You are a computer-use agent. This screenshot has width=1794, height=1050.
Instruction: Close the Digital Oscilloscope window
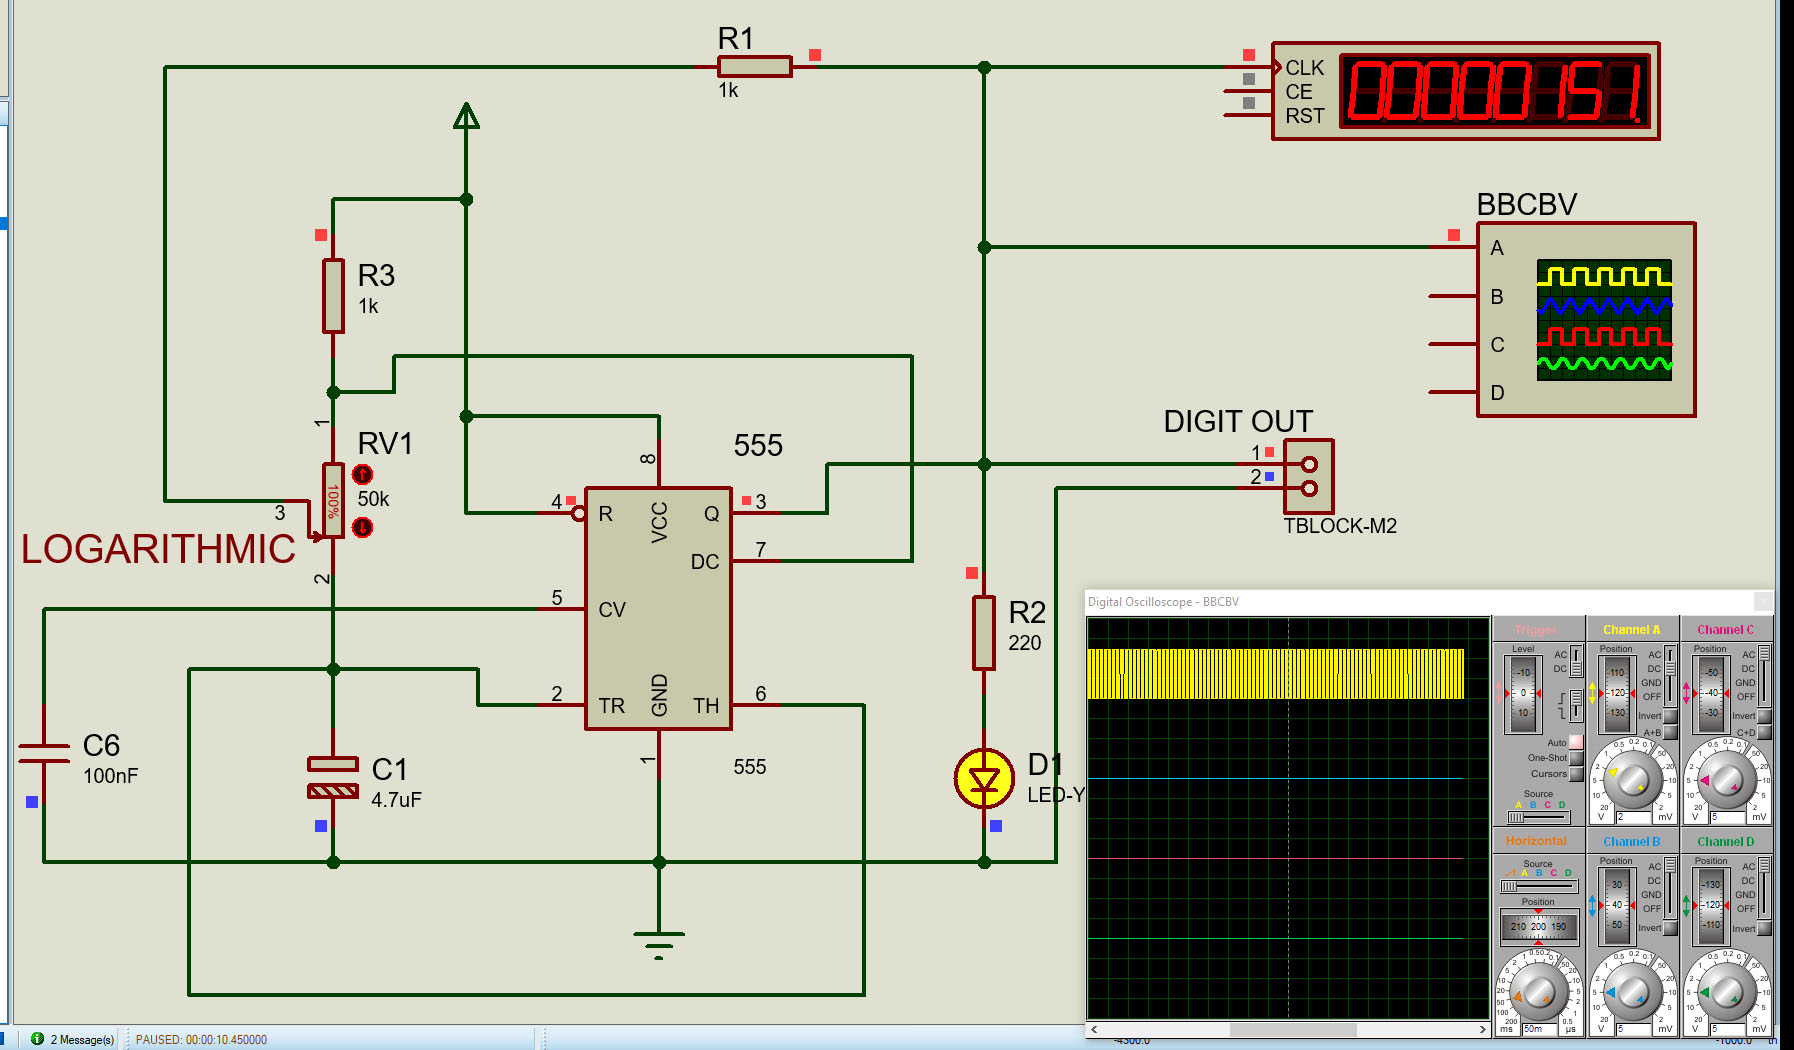1763,601
